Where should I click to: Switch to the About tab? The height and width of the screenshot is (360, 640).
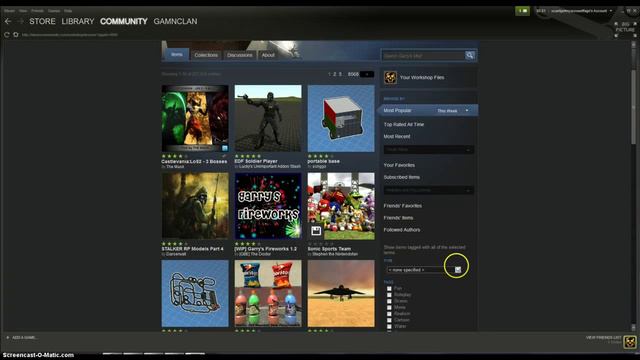point(268,55)
